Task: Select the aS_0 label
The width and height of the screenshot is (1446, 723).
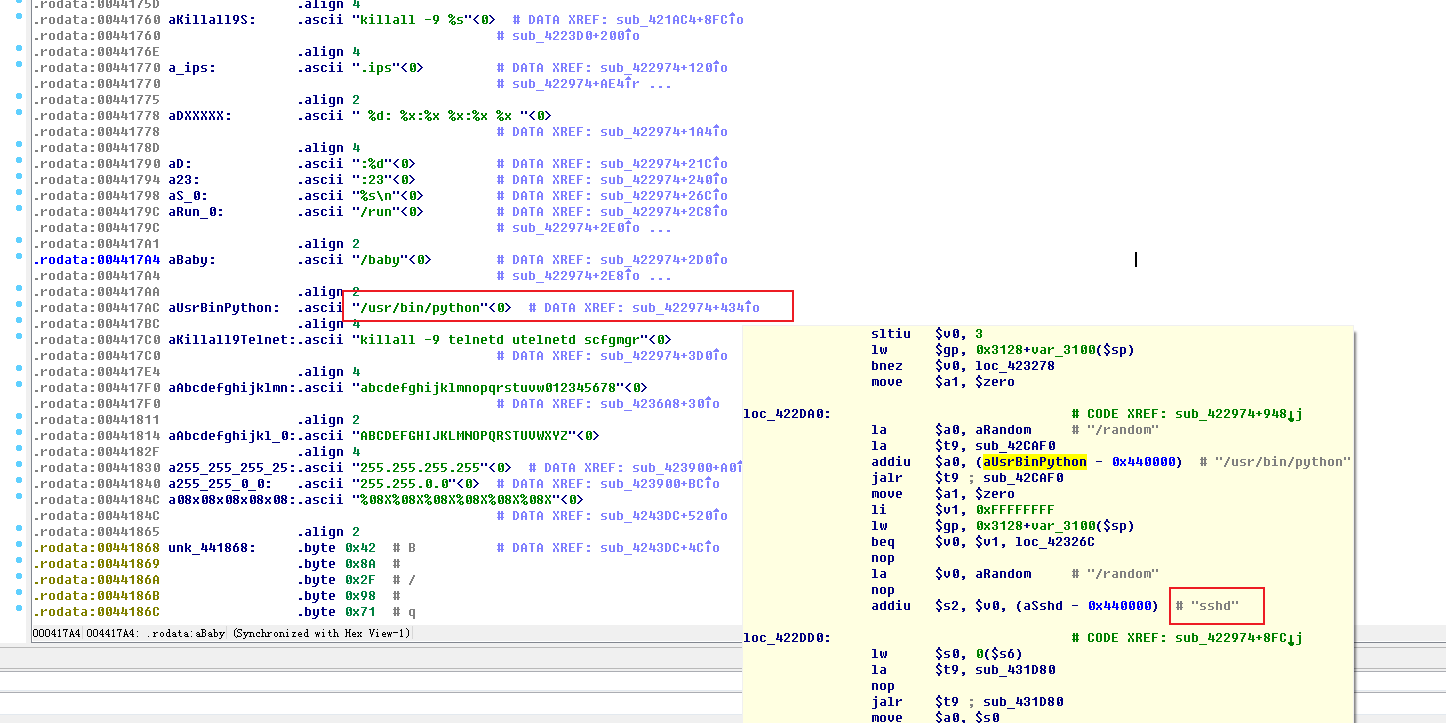Action: click(x=188, y=196)
